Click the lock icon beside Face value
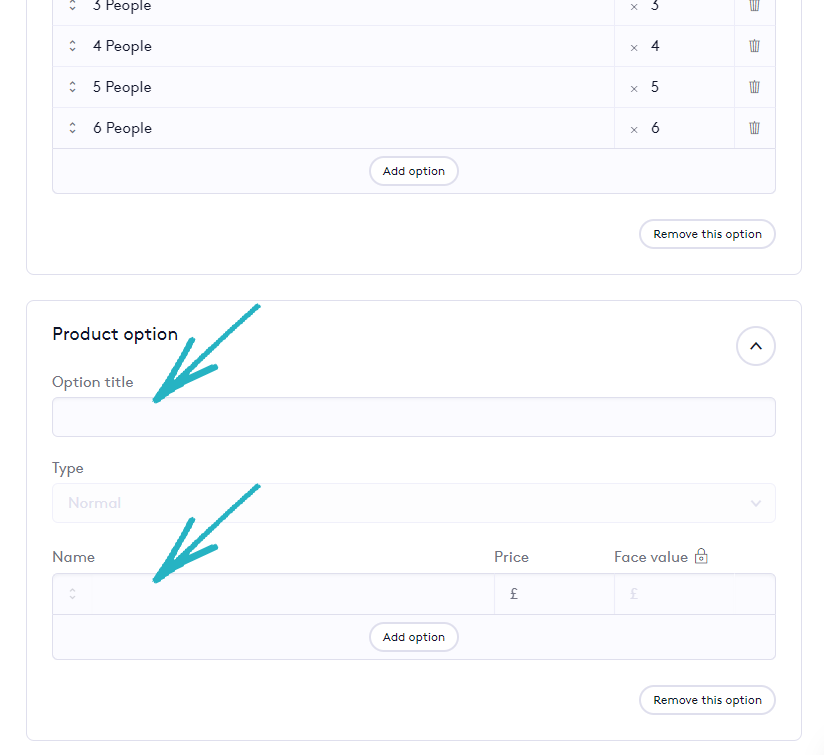Screen dimensions: 824x755 [x=701, y=557]
